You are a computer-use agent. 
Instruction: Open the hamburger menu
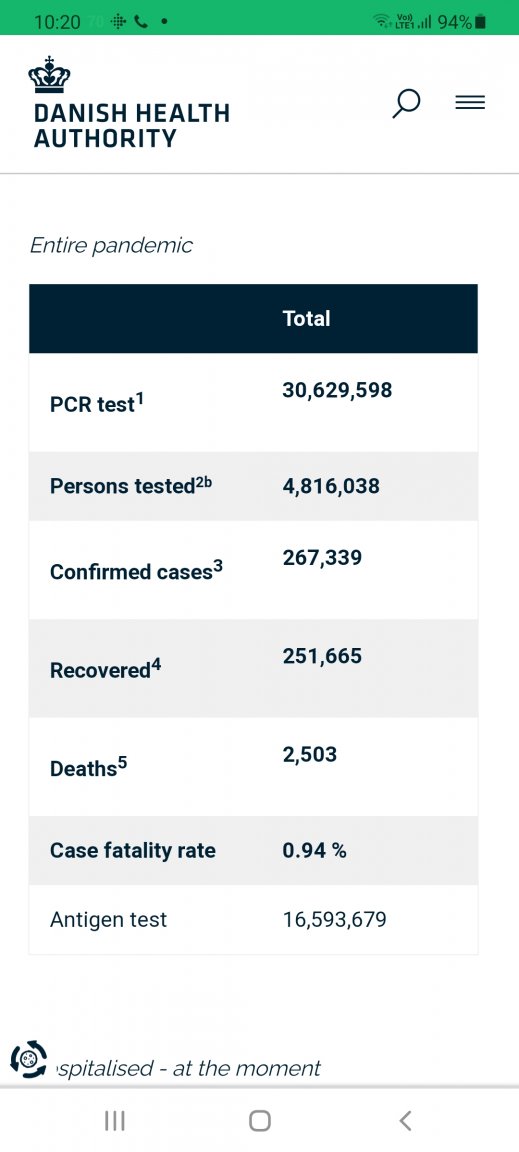click(x=470, y=103)
